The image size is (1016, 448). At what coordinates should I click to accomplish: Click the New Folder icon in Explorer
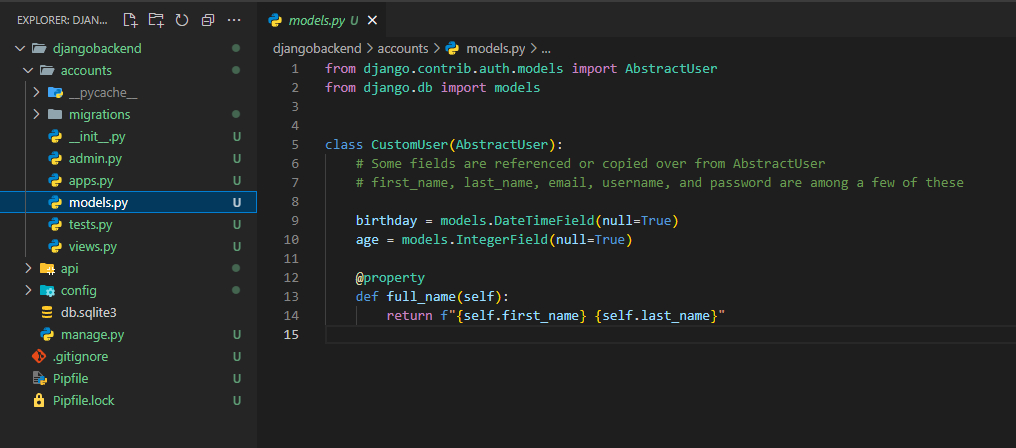point(156,20)
